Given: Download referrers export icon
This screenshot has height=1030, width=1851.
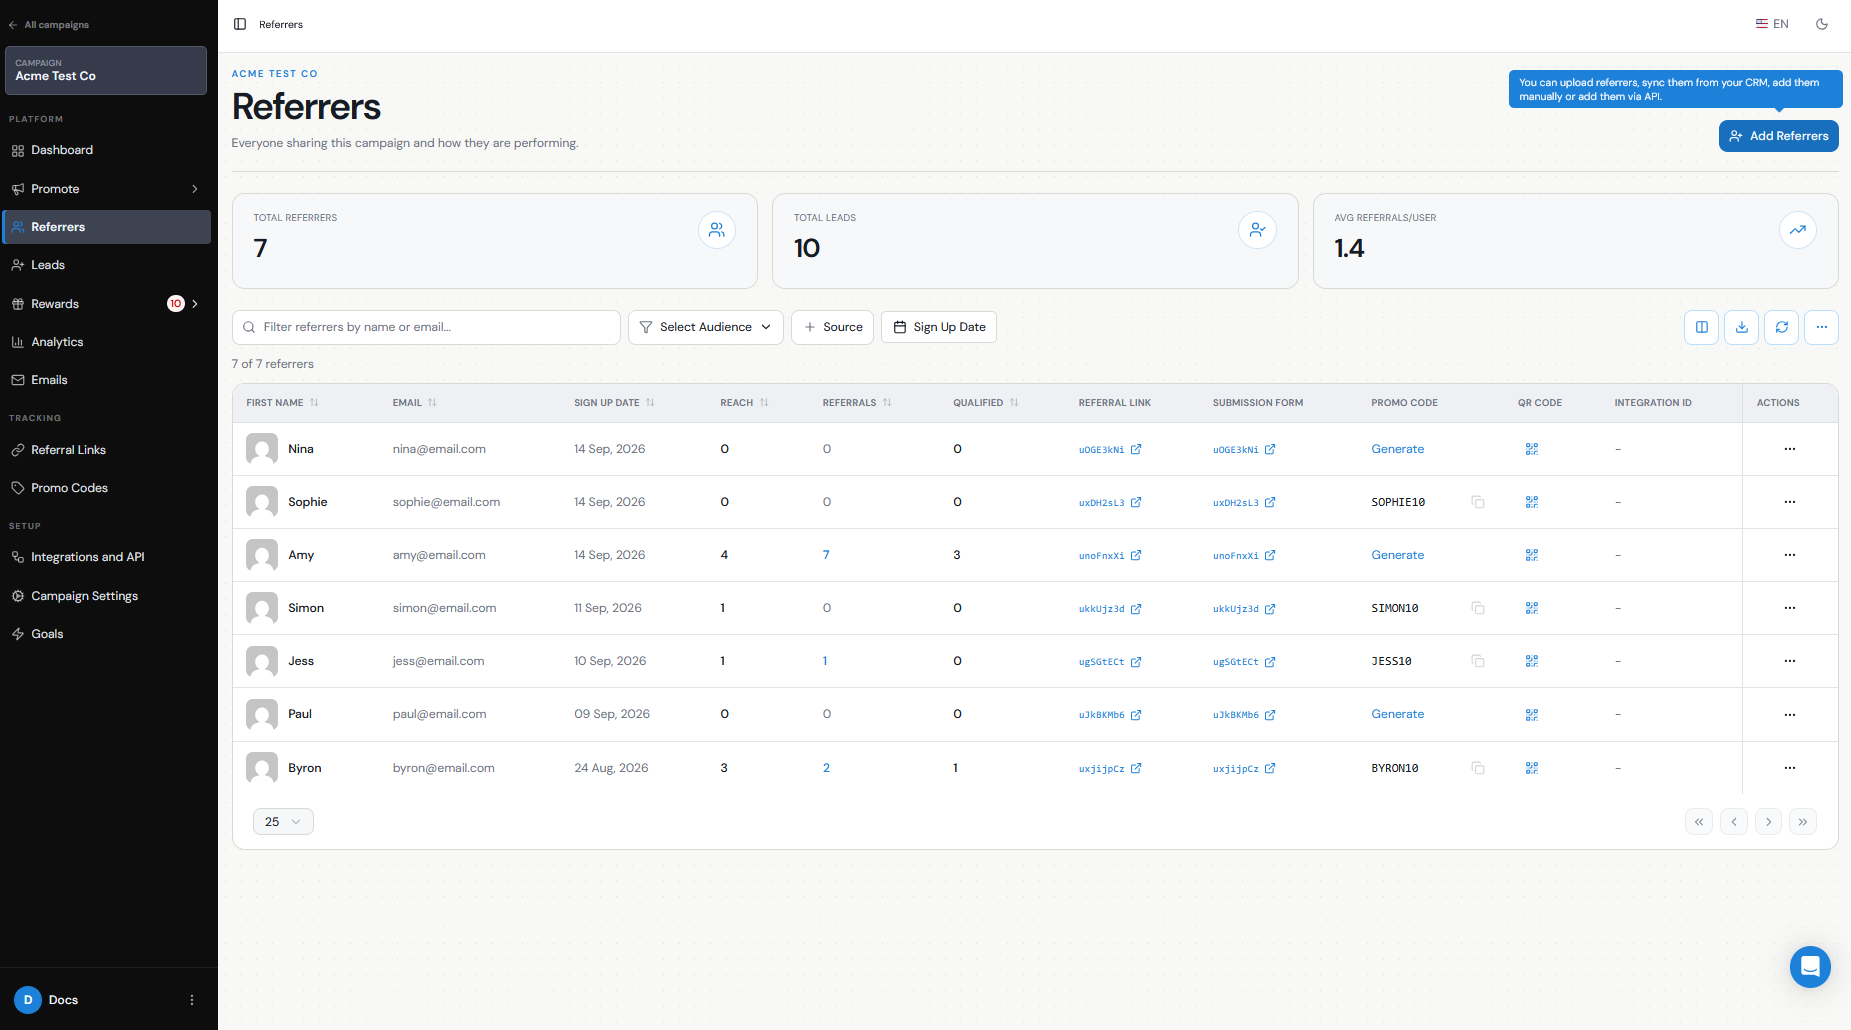Looking at the screenshot, I should (1741, 327).
